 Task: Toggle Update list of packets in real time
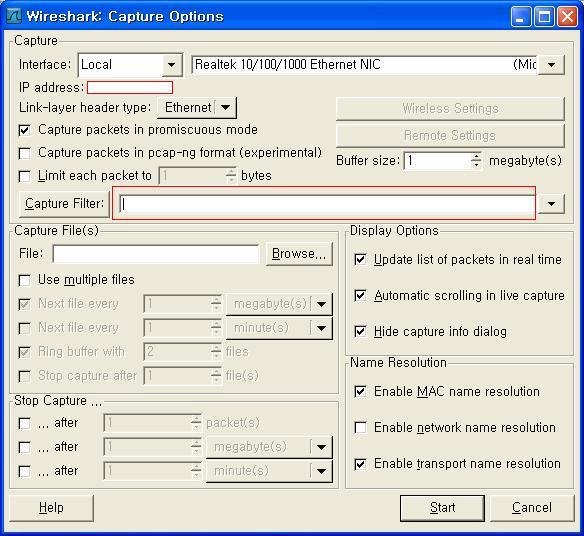click(360, 259)
